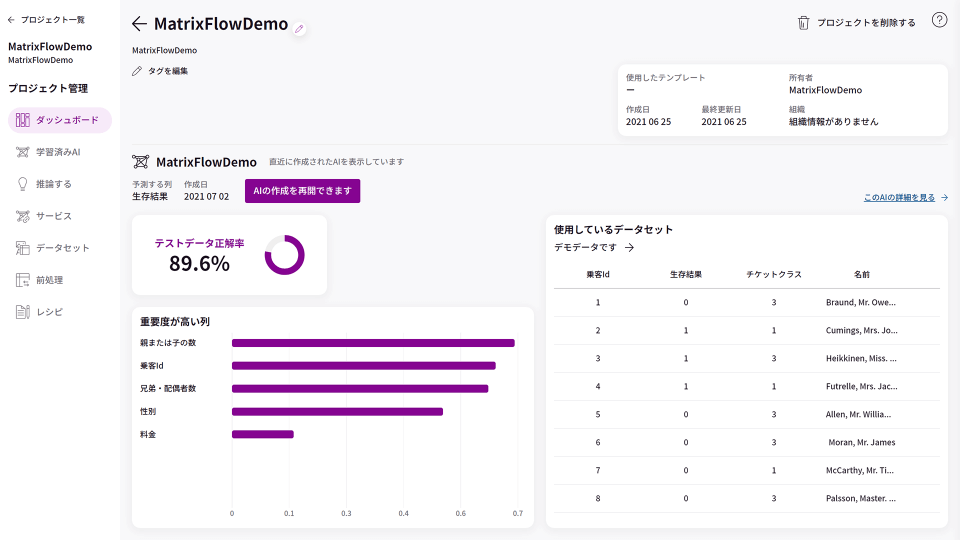Click the AI network icon beside the MatrixFlowDemo heading
This screenshot has width=960, height=540.
(x=140, y=162)
